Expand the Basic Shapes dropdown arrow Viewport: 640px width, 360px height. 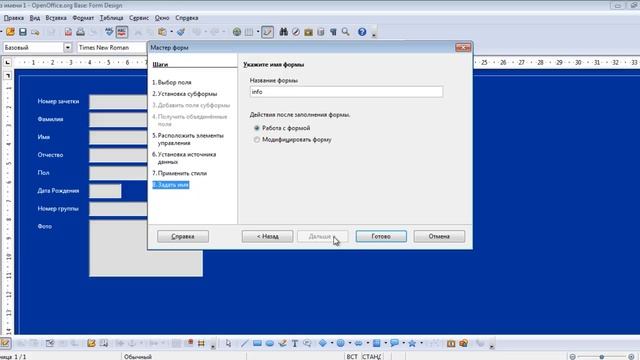(x=332, y=344)
